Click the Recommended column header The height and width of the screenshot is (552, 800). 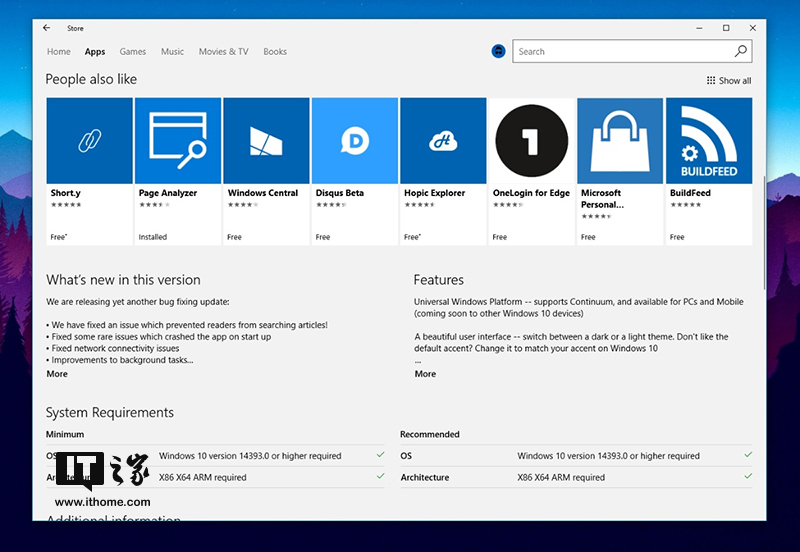coord(430,434)
